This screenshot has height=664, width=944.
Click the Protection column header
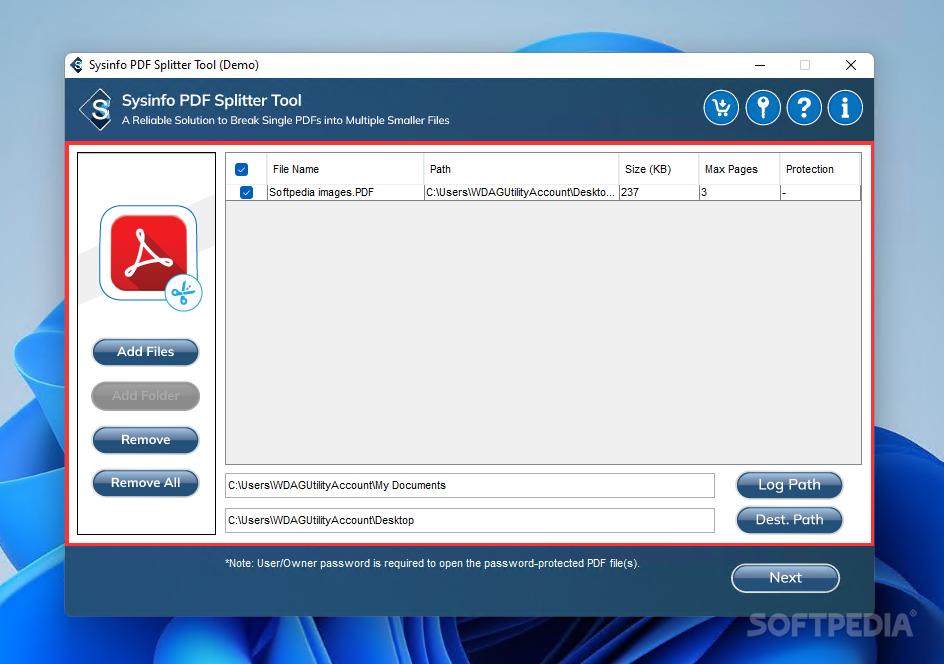pos(820,169)
